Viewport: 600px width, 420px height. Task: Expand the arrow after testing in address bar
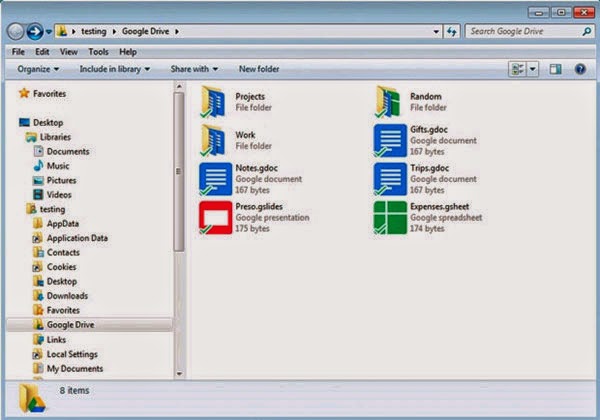click(114, 31)
